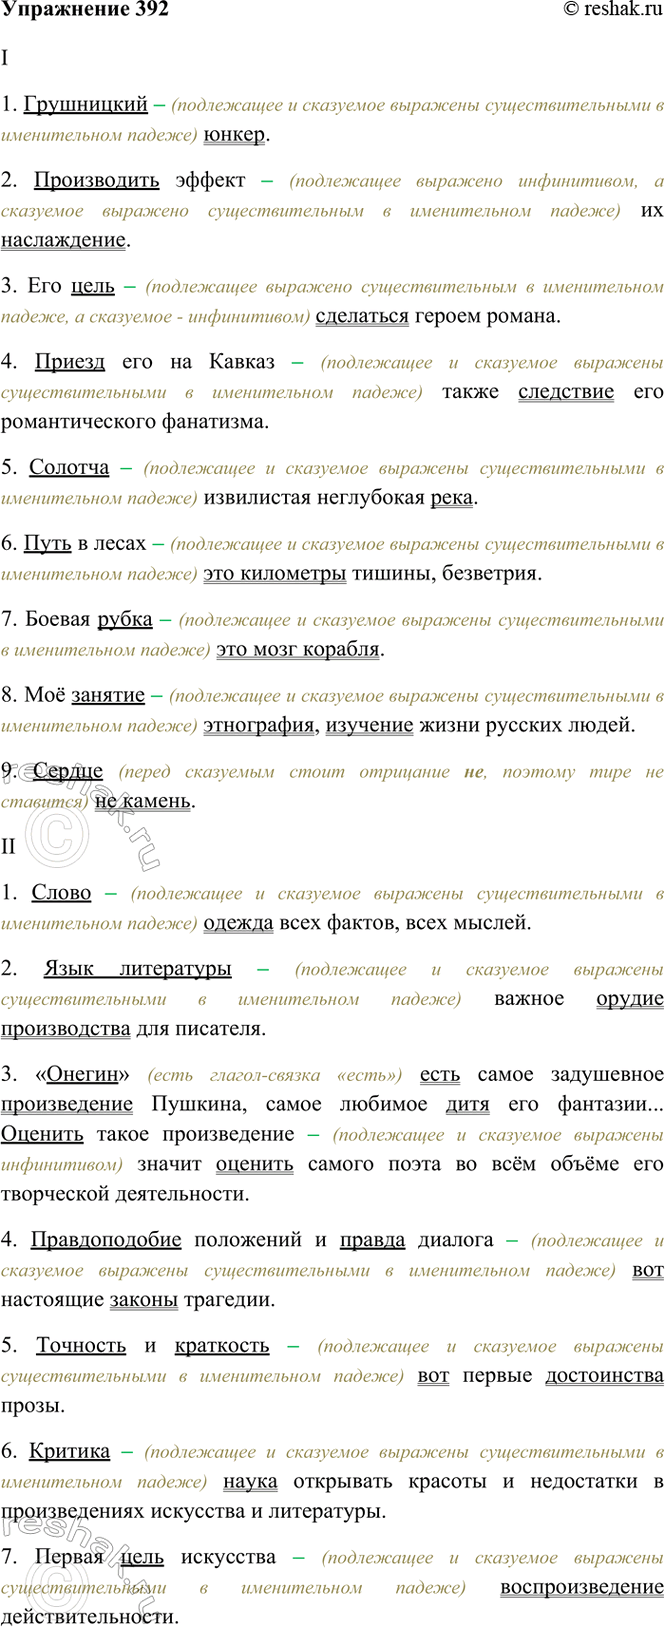Image resolution: width=665 pixels, height=1627 pixels.
Task: Click the underlined phrase "это мозг корабля"
Action: pos(298,650)
